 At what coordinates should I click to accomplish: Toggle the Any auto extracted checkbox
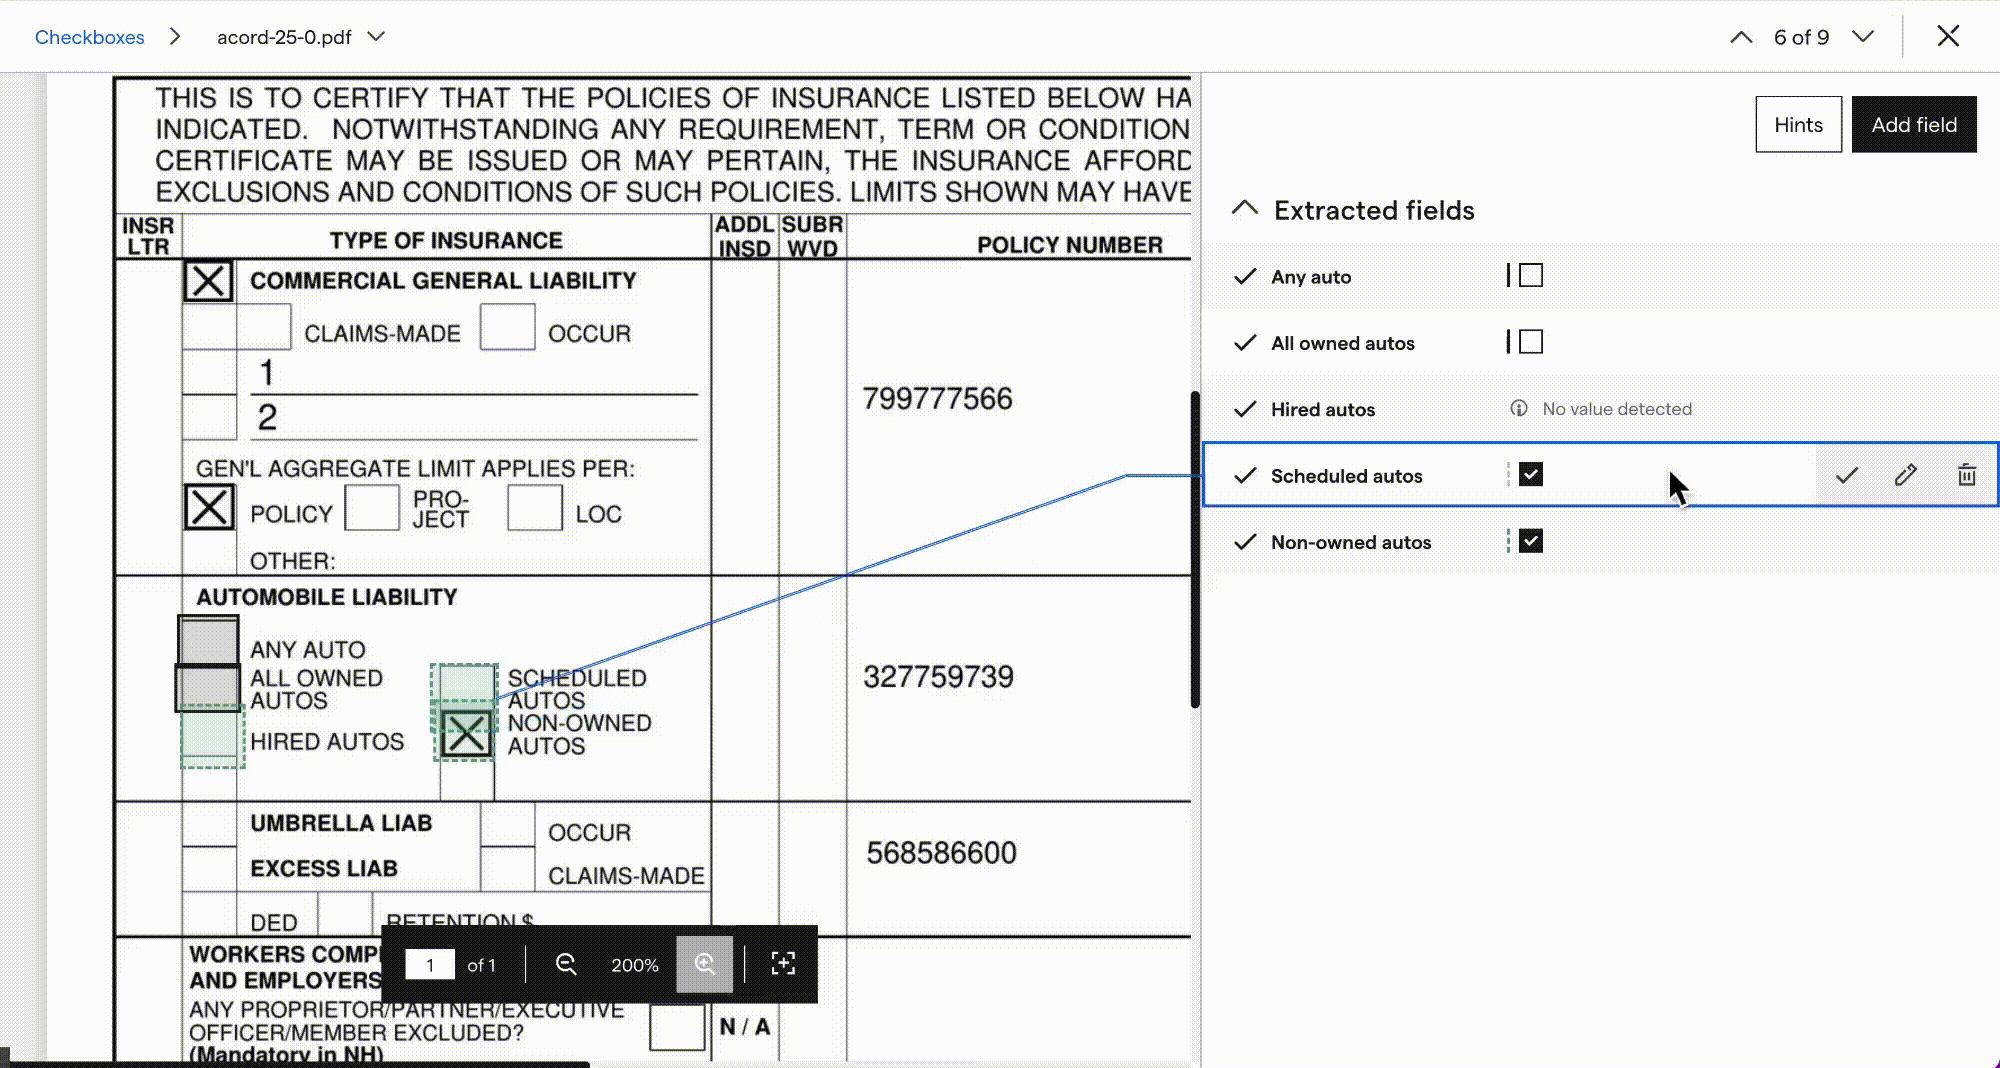(1531, 275)
